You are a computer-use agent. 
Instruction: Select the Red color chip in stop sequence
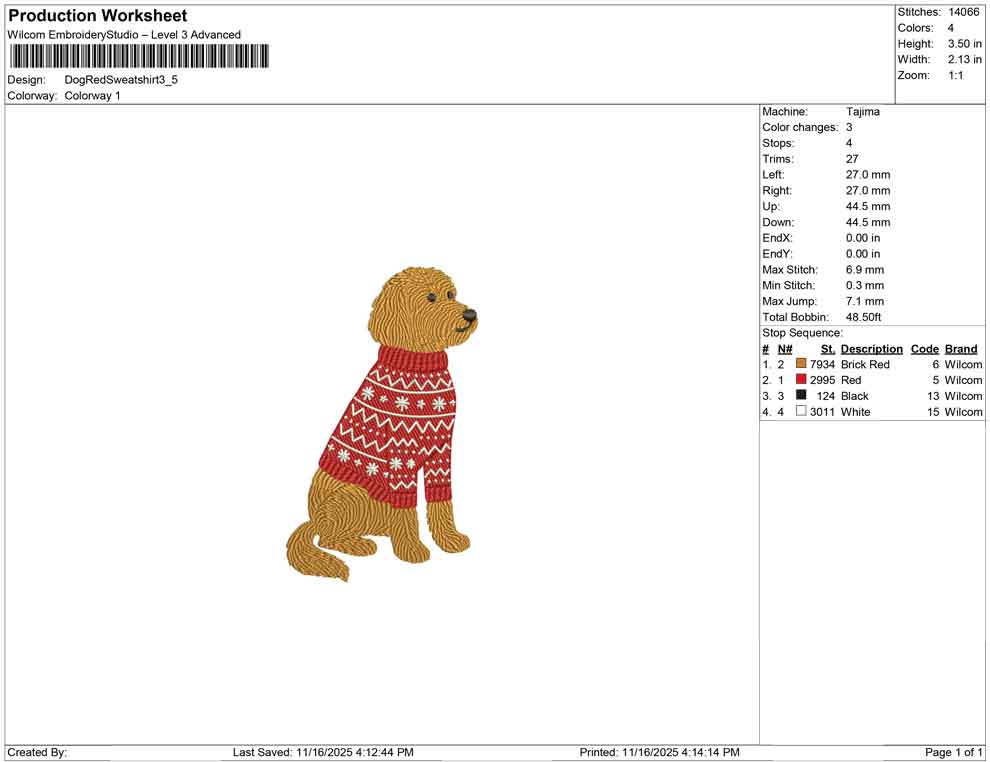(799, 380)
